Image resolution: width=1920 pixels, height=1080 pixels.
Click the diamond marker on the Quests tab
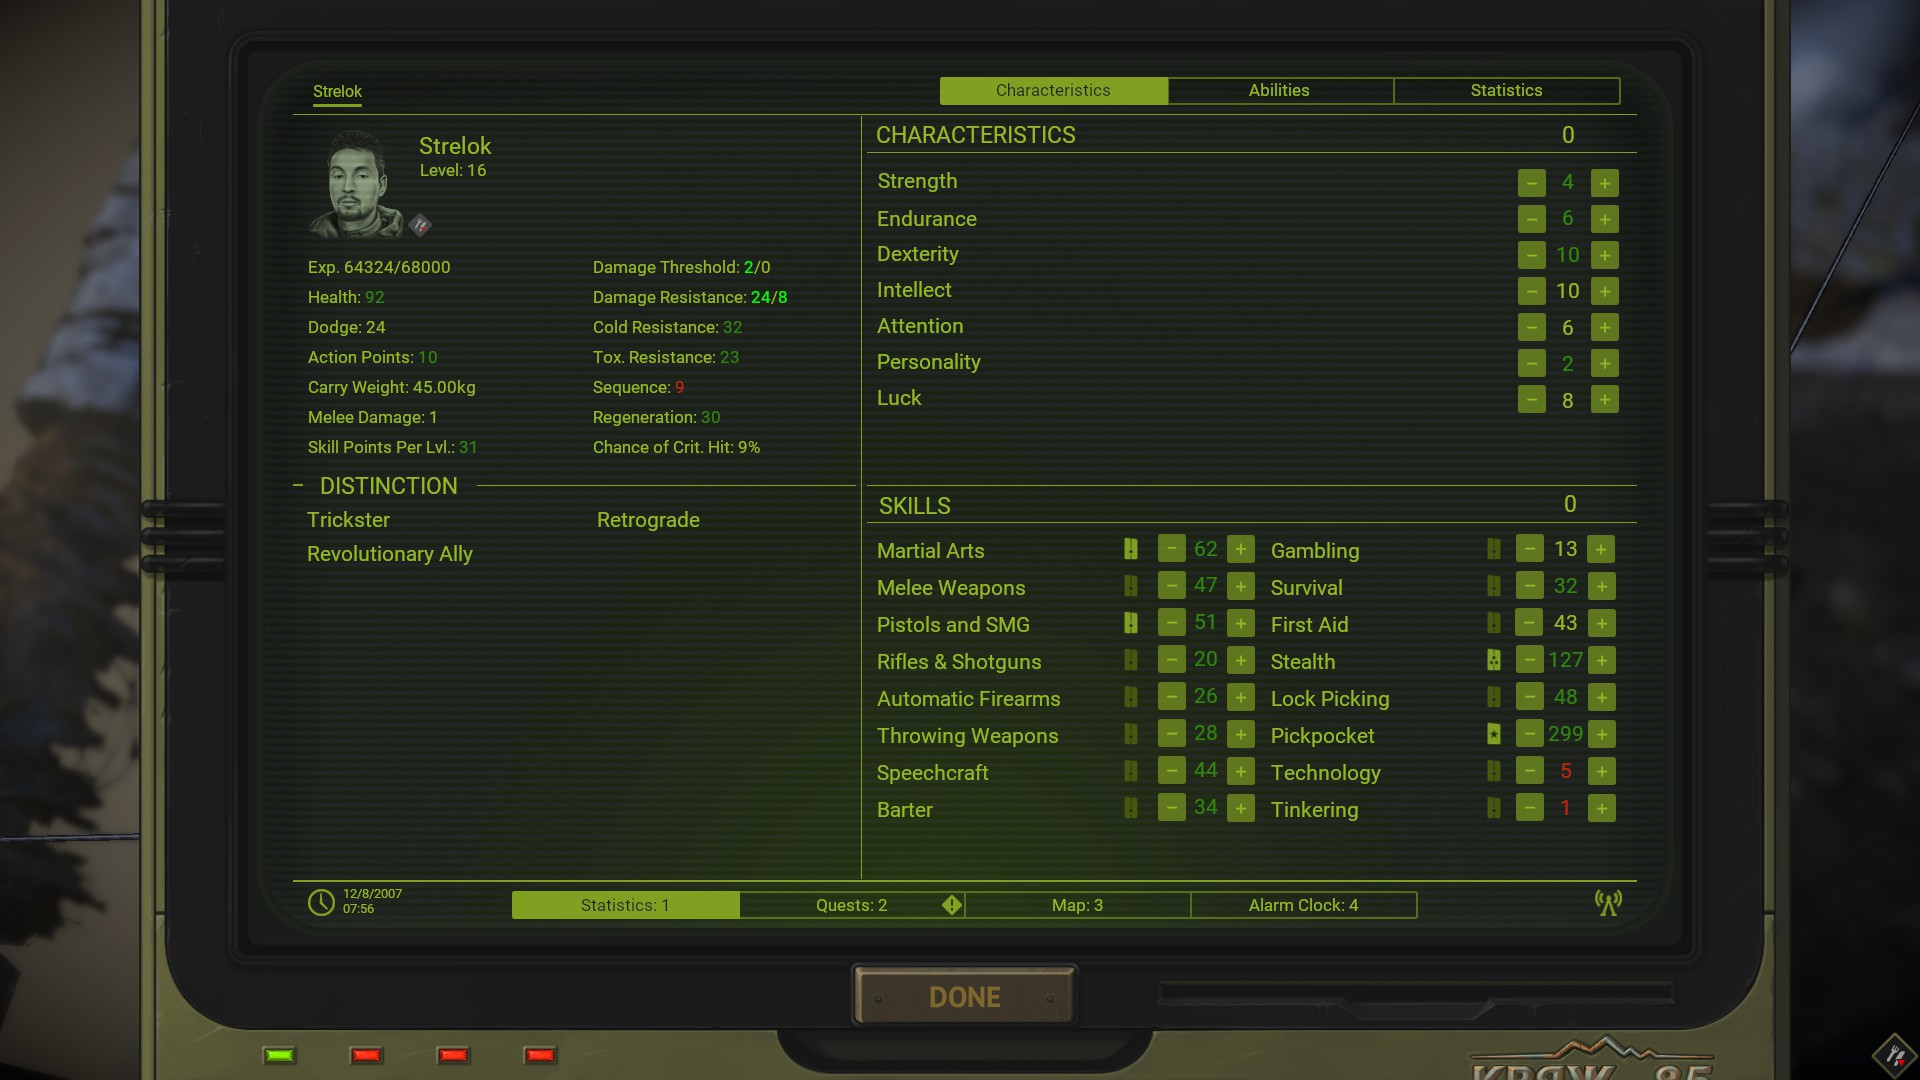[x=951, y=905]
